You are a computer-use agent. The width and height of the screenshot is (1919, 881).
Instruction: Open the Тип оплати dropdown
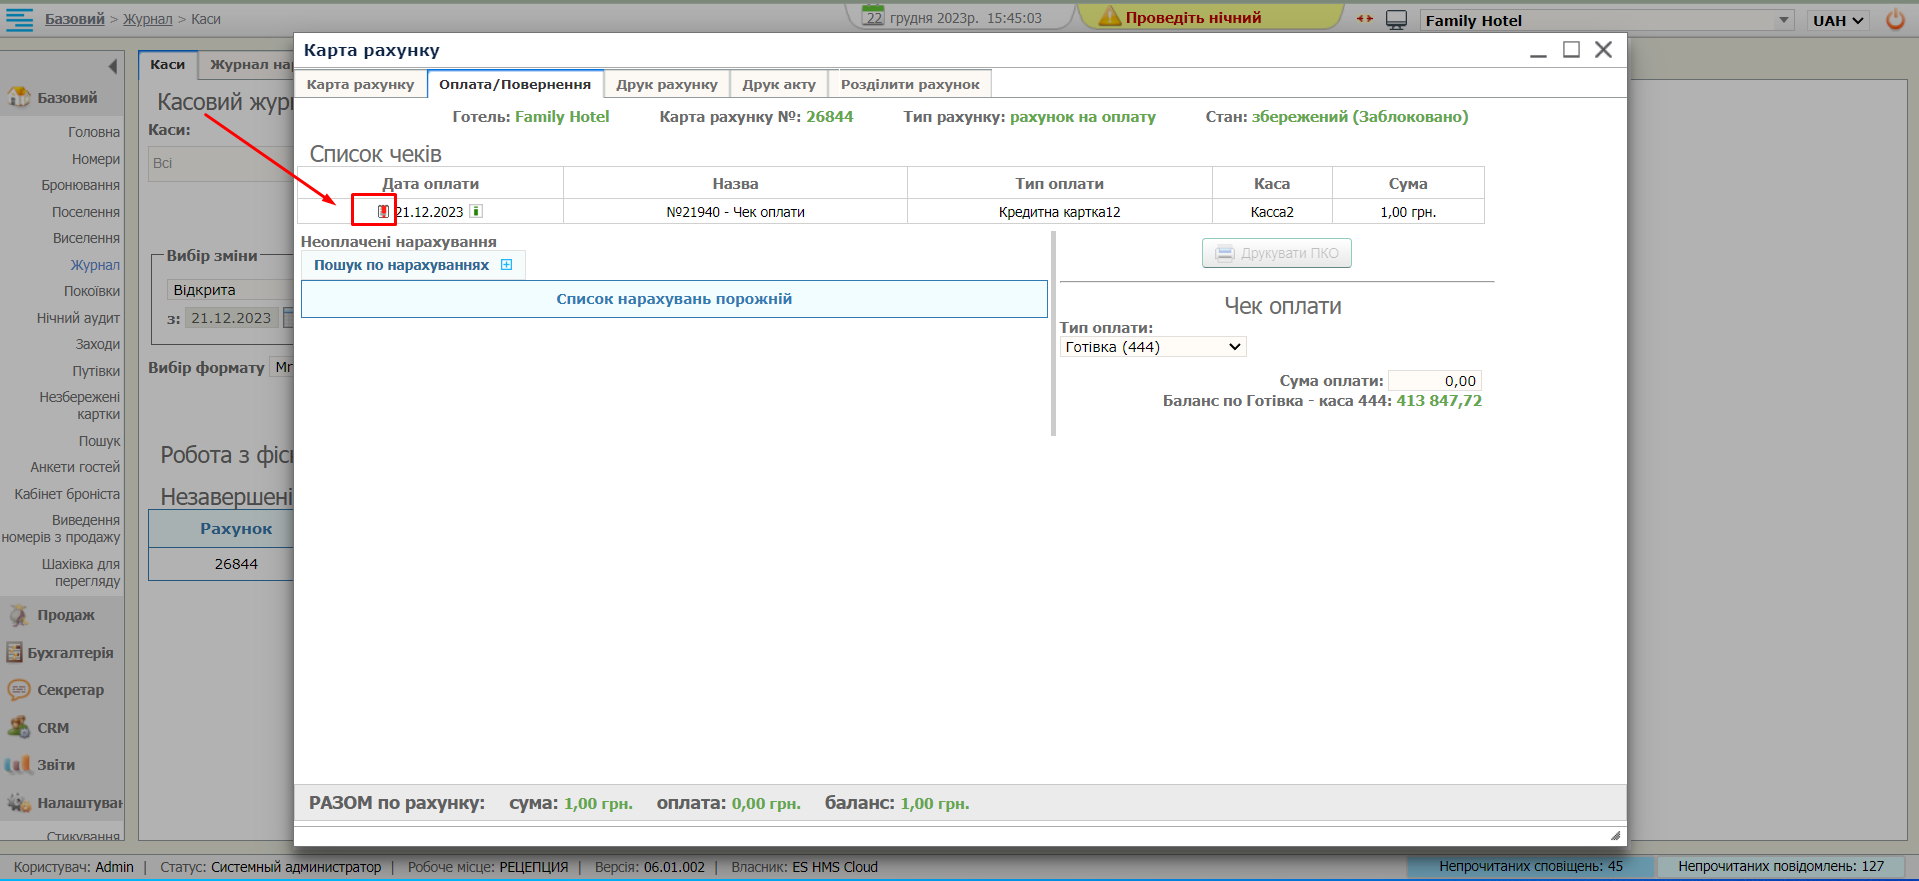1152,347
